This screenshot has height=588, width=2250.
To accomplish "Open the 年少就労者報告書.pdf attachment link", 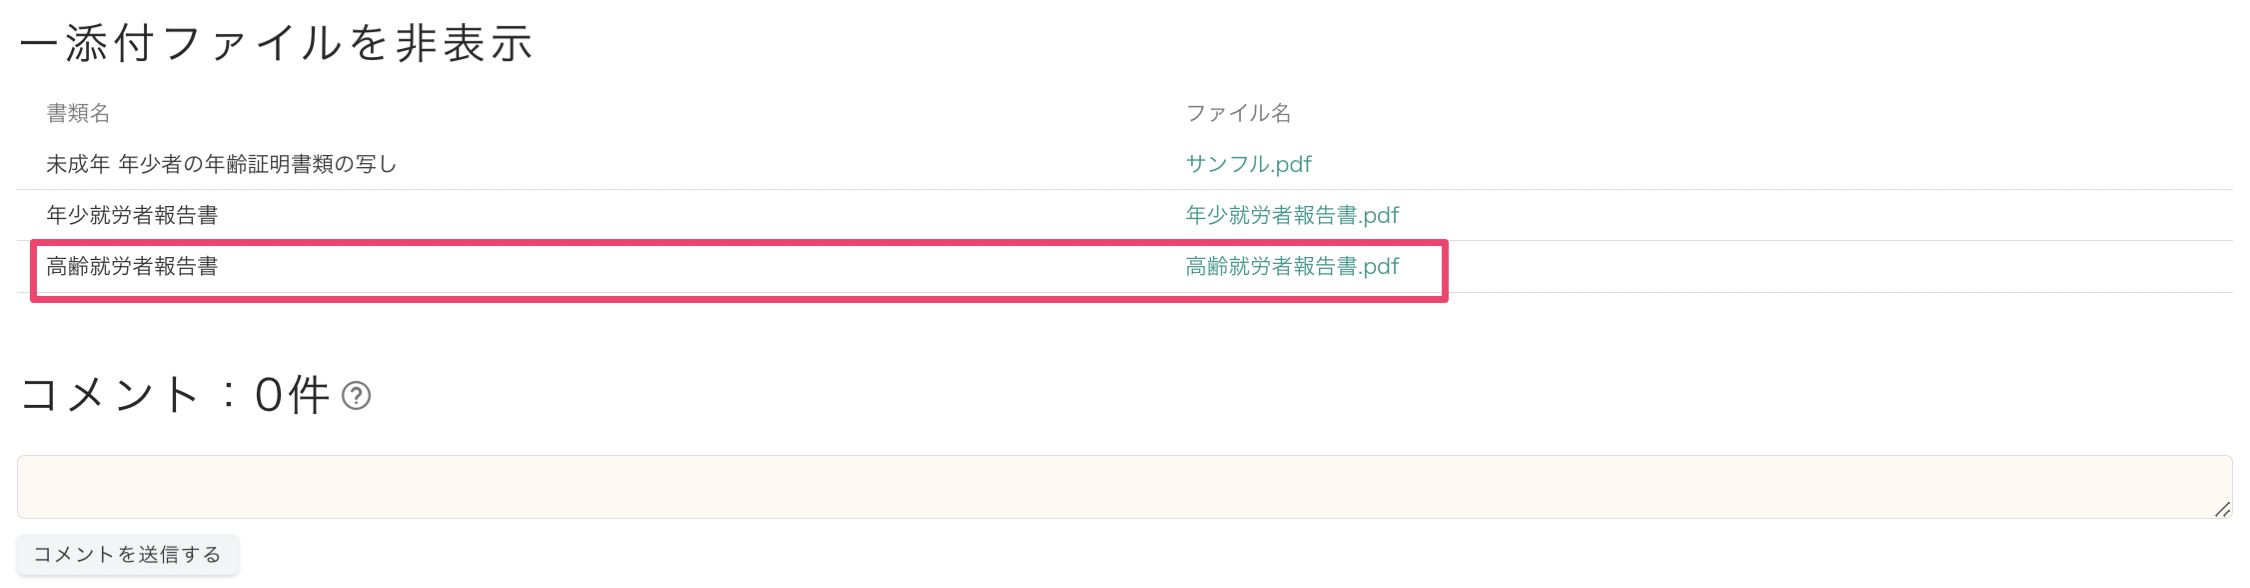I will (x=1292, y=215).
